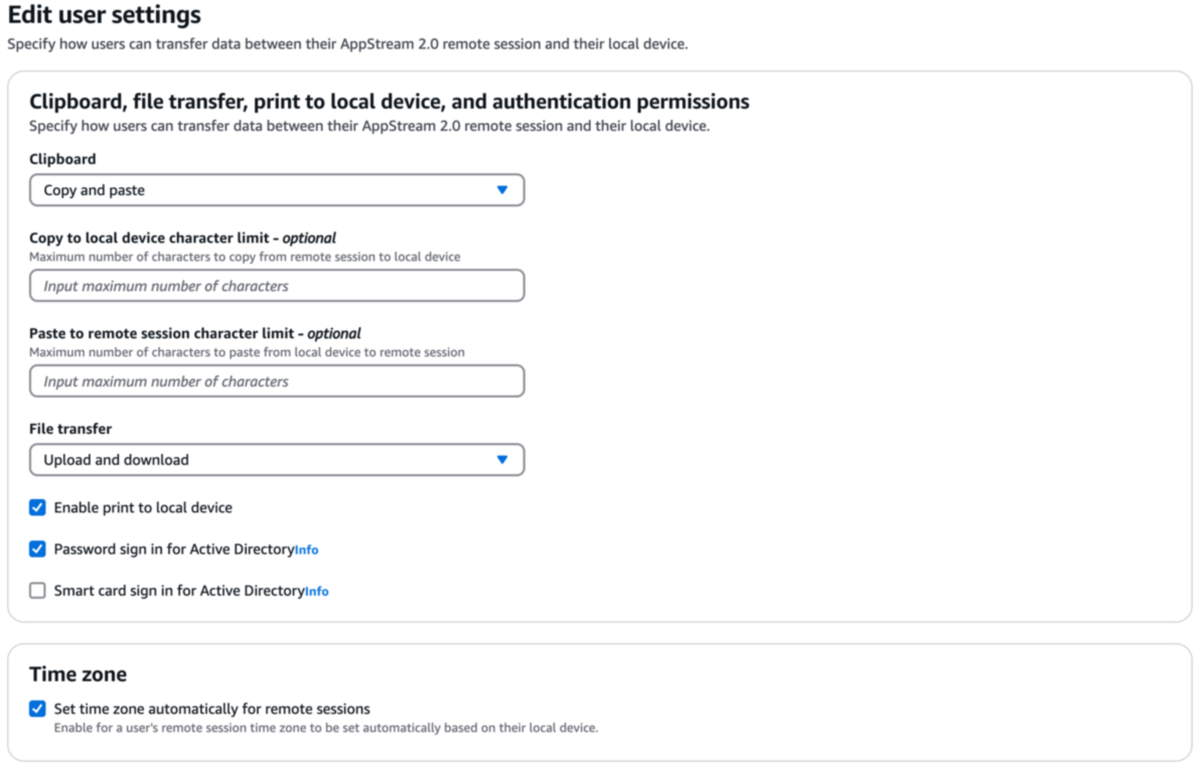Uncheck Password sign in for Active Directory
Screen dimensions: 1200x773
(x=38, y=549)
